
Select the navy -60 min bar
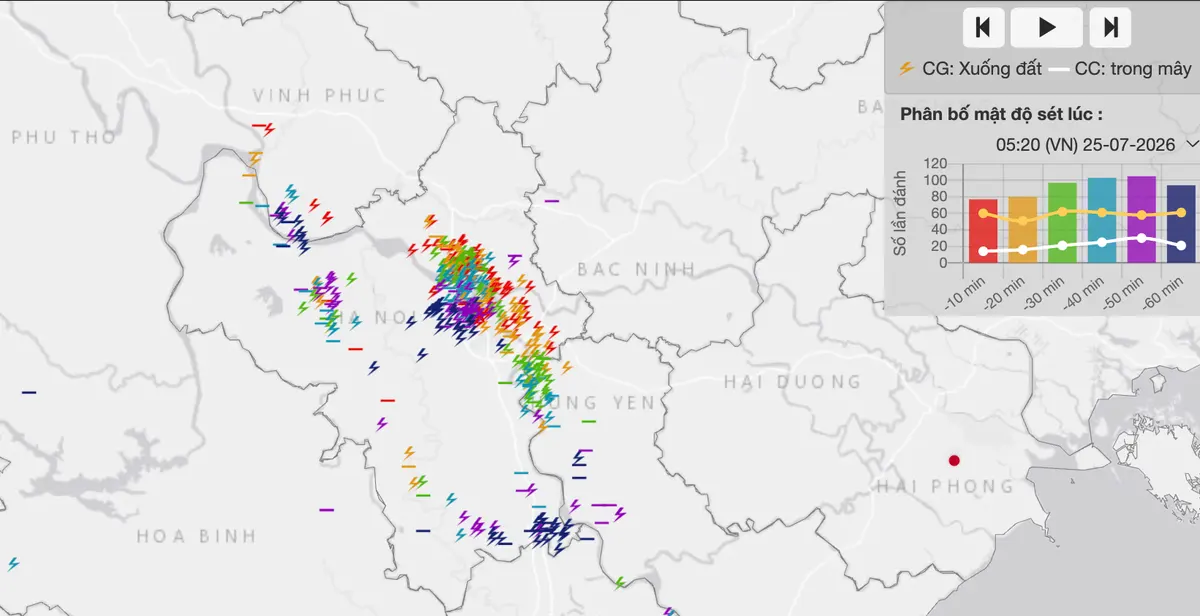(1181, 224)
